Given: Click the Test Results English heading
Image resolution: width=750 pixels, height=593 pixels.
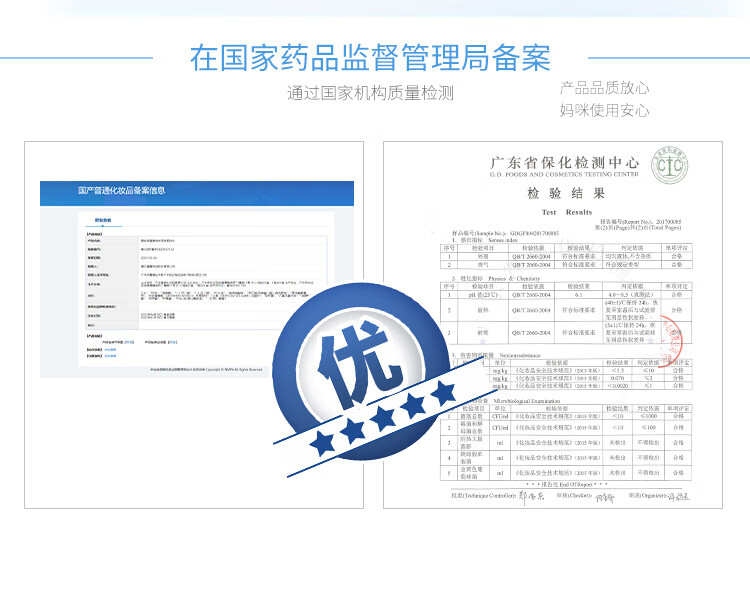Looking at the screenshot, I should point(567,212).
